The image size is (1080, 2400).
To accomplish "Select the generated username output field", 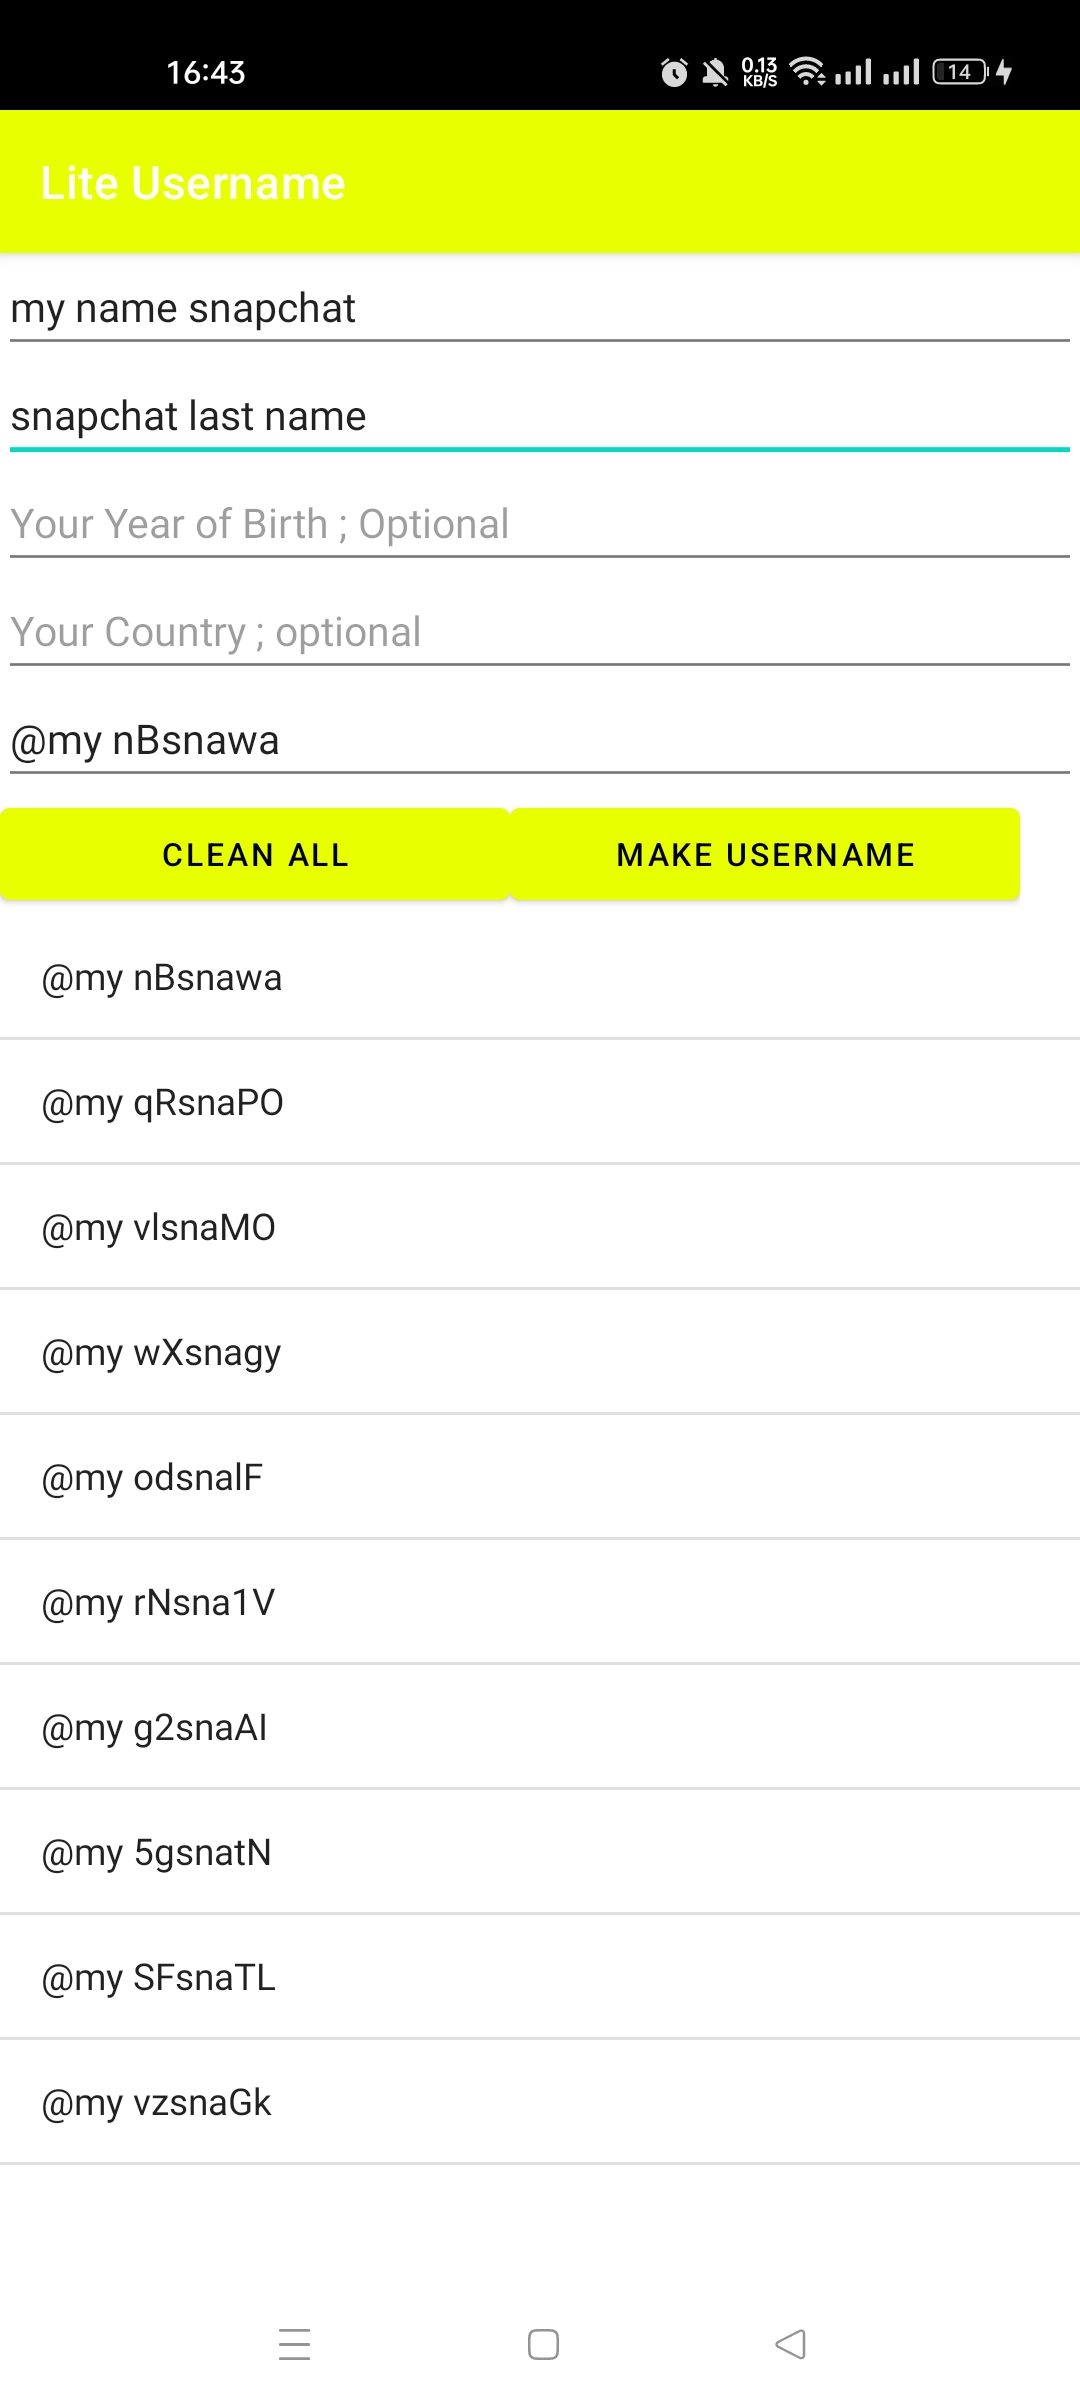I will pos(540,741).
